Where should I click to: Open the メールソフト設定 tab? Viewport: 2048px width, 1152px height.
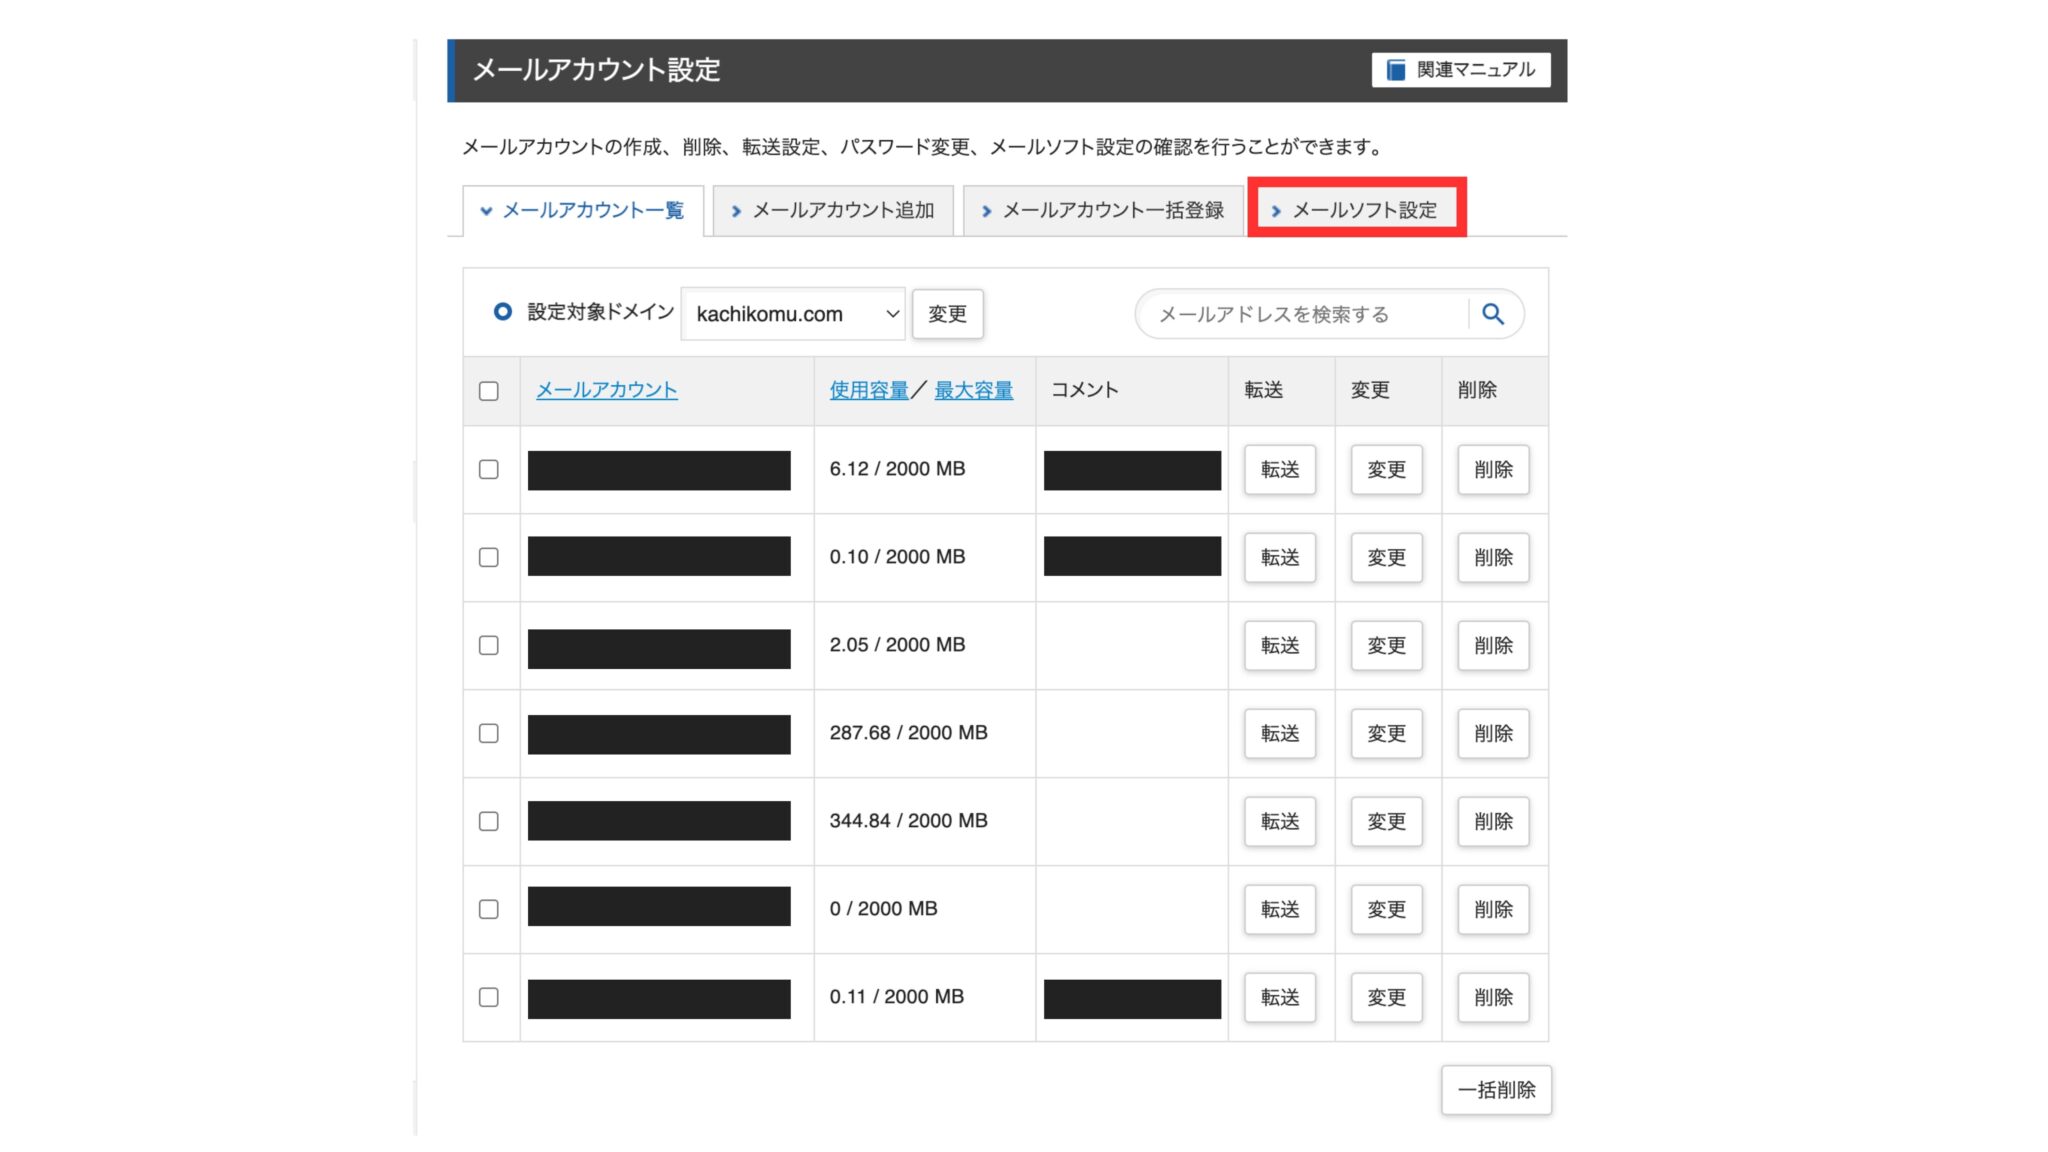coord(1364,210)
